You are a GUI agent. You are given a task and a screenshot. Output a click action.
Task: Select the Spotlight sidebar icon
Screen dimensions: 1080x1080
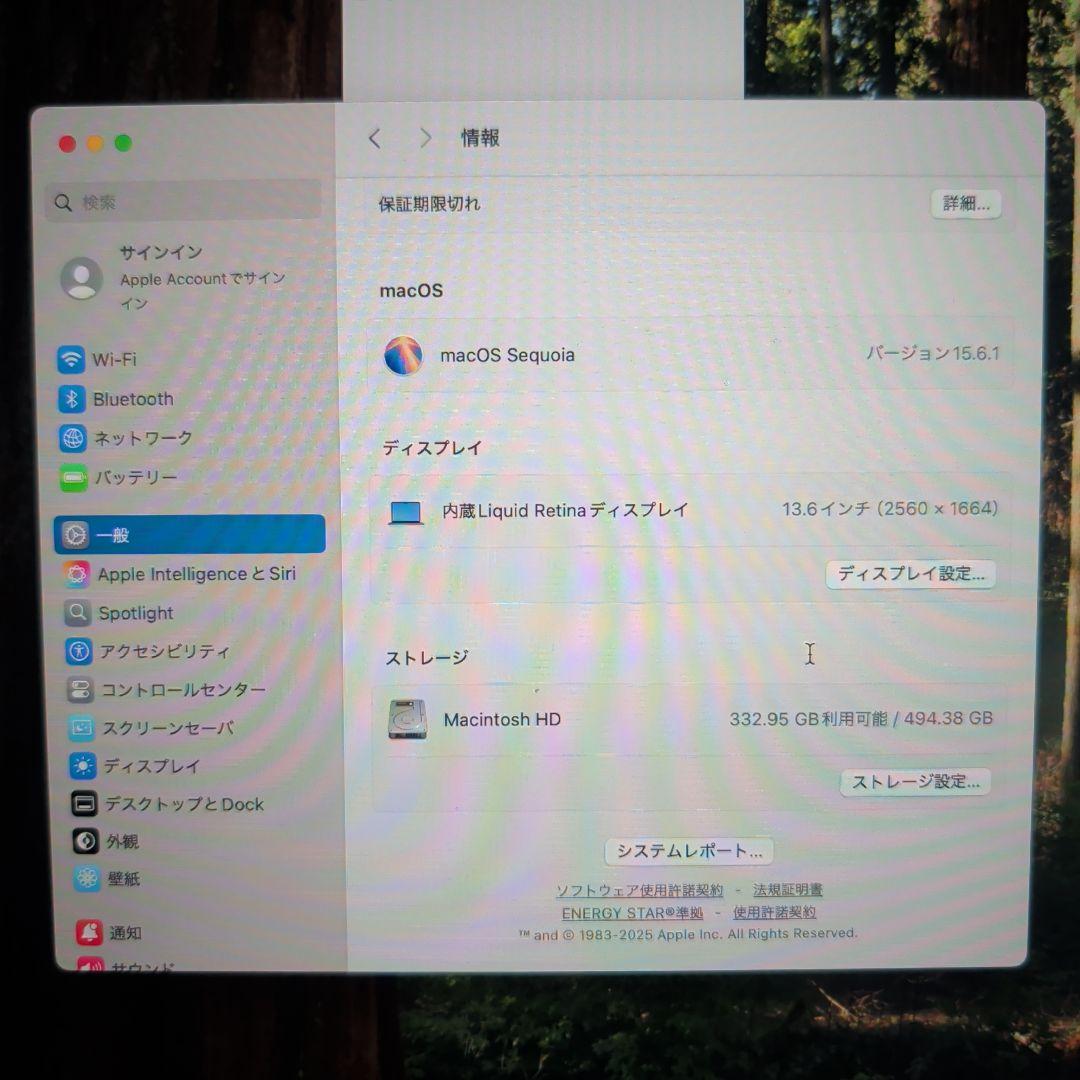coord(135,613)
